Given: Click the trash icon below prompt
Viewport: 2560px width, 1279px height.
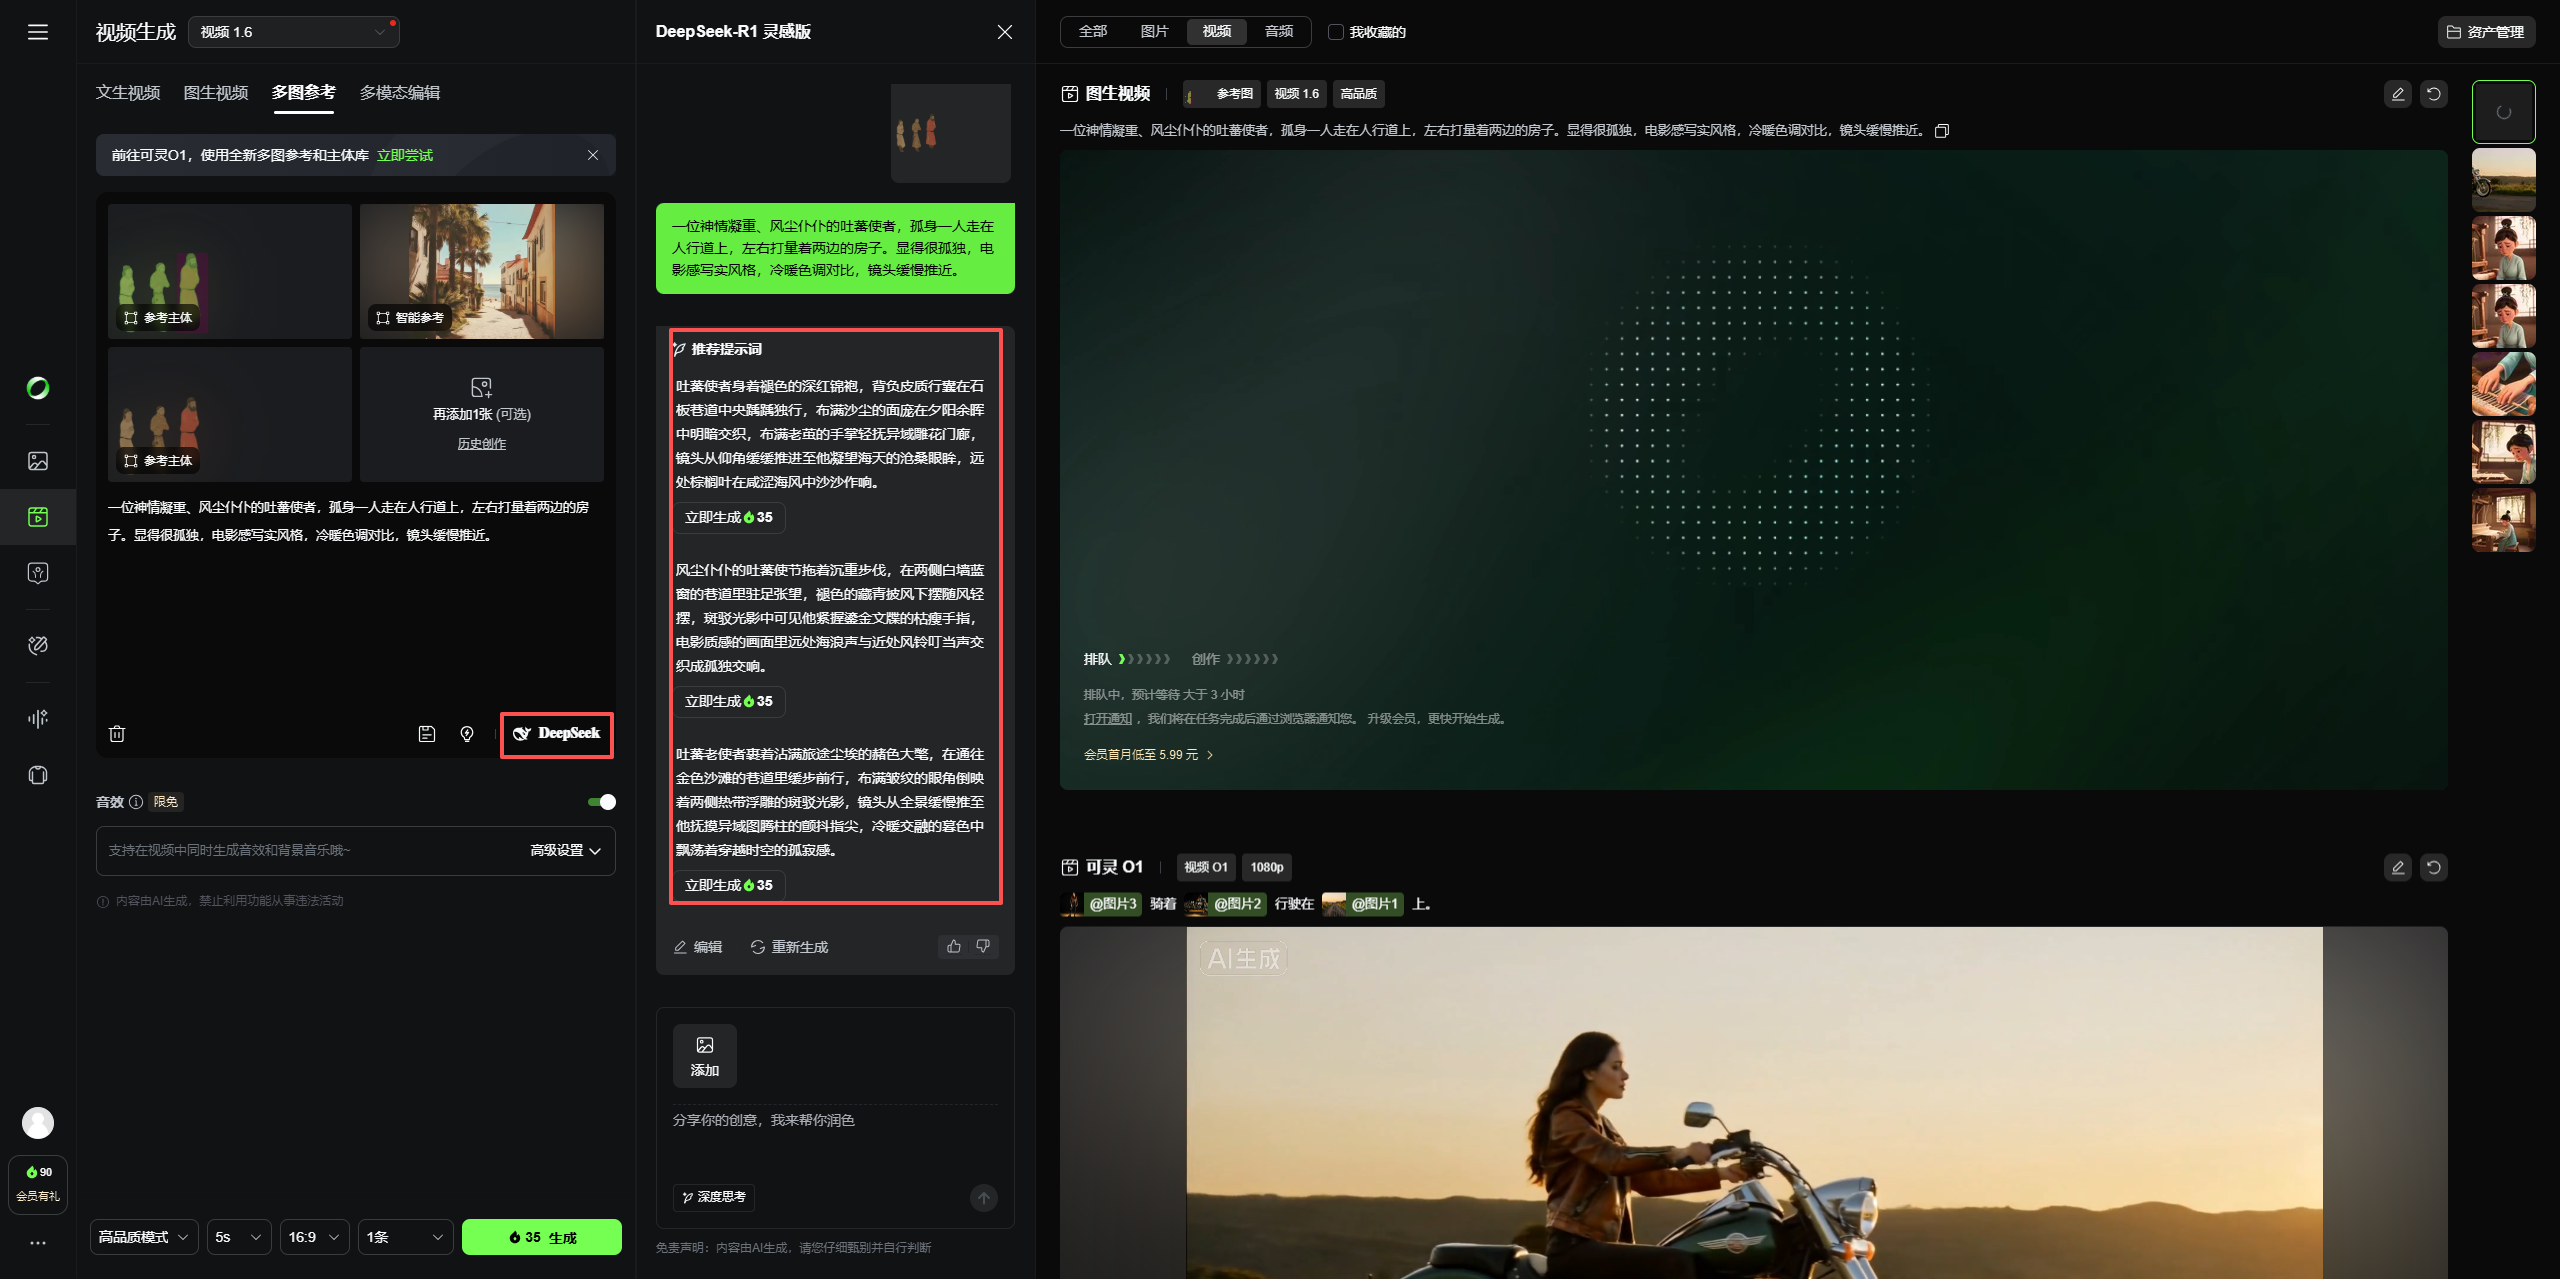Looking at the screenshot, I should click(x=117, y=734).
